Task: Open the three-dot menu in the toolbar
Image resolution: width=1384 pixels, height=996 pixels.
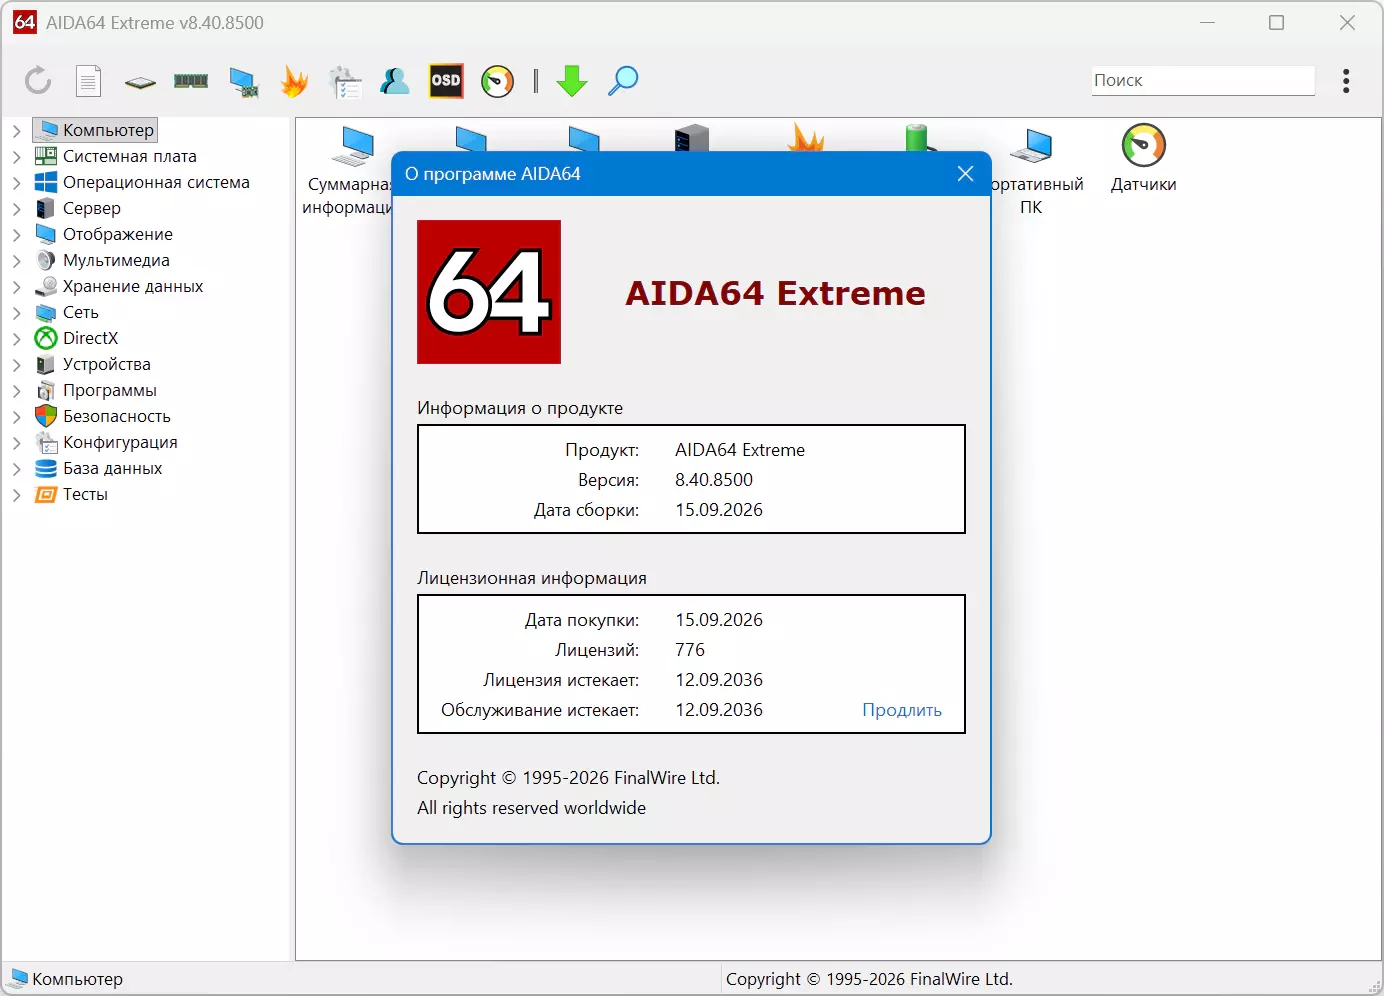Action: point(1346,81)
